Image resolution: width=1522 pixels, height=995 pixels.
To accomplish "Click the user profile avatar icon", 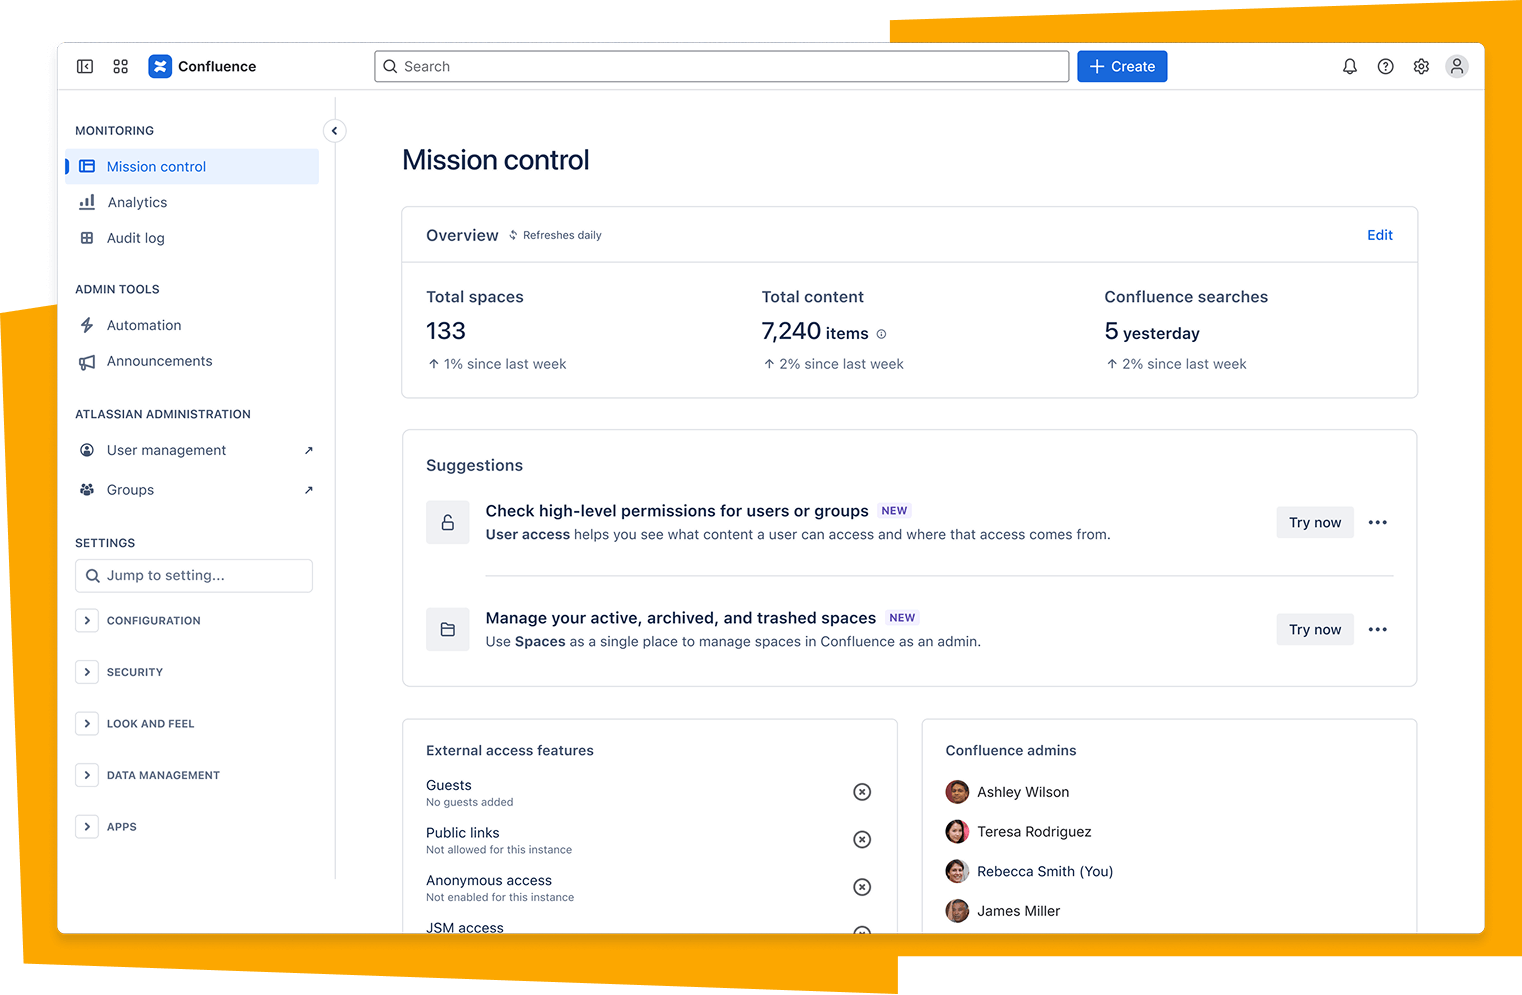I will click(x=1457, y=67).
